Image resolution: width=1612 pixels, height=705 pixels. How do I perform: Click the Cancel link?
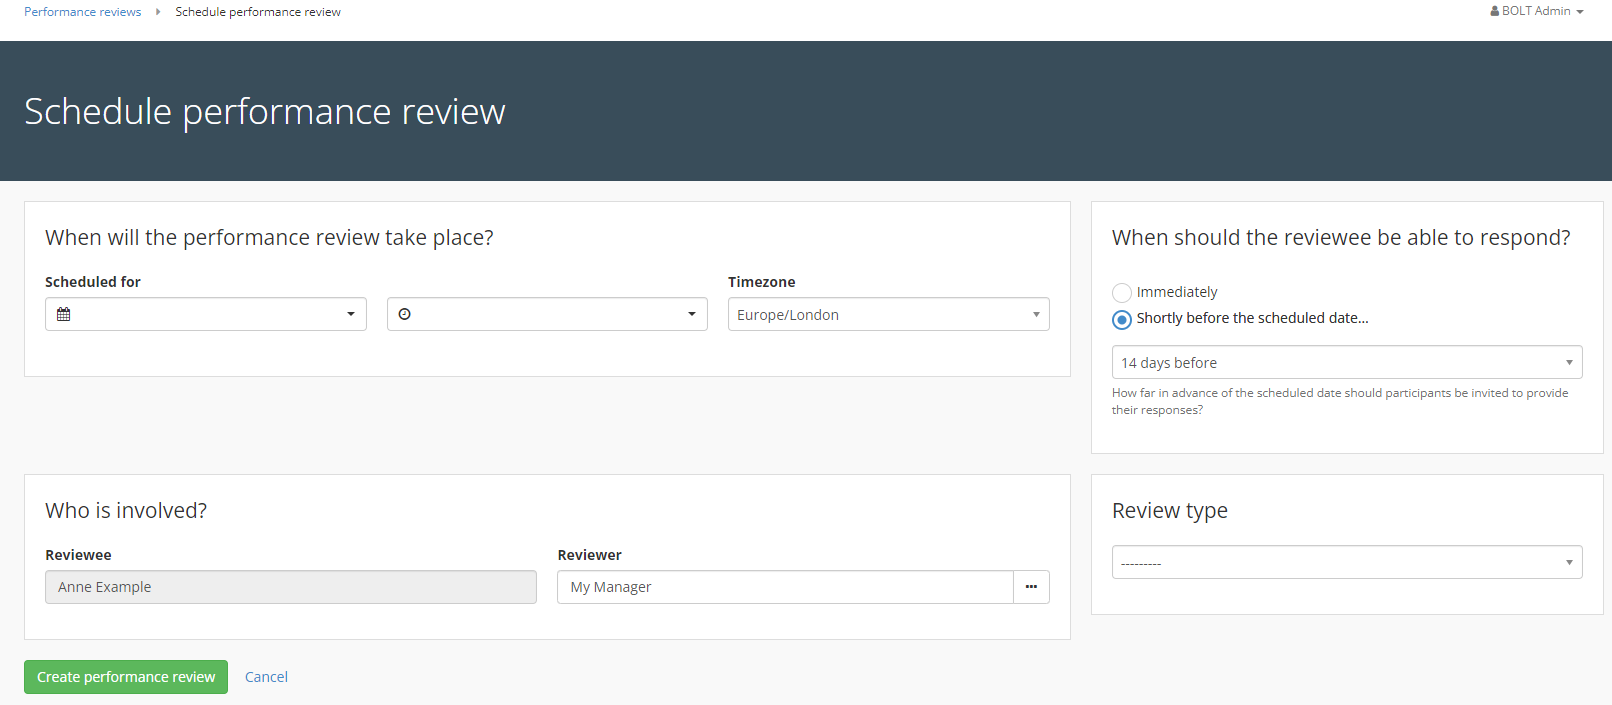click(x=266, y=677)
